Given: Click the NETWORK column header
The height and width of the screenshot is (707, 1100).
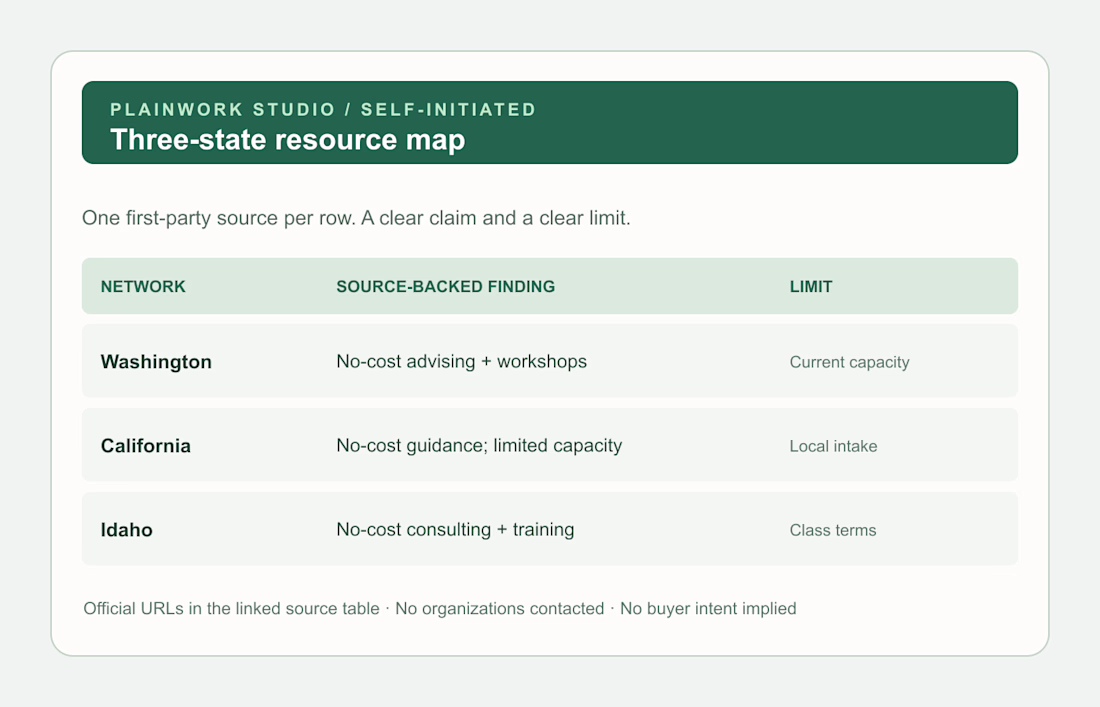Looking at the screenshot, I should pyautogui.click(x=143, y=286).
